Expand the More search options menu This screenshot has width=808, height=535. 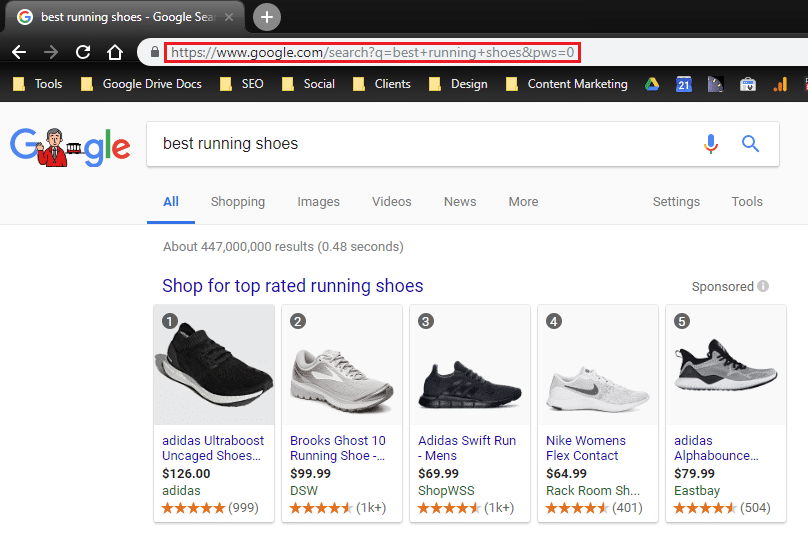pyautogui.click(x=524, y=202)
